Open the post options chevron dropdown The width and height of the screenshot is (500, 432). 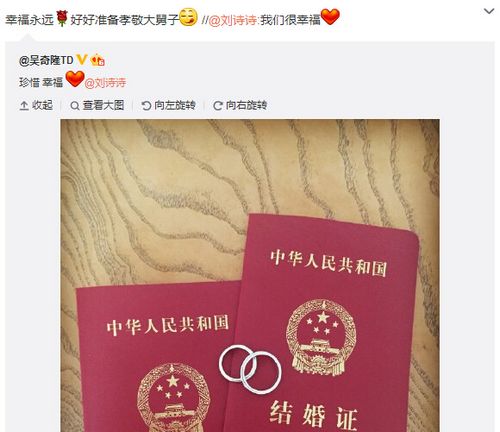point(489,11)
